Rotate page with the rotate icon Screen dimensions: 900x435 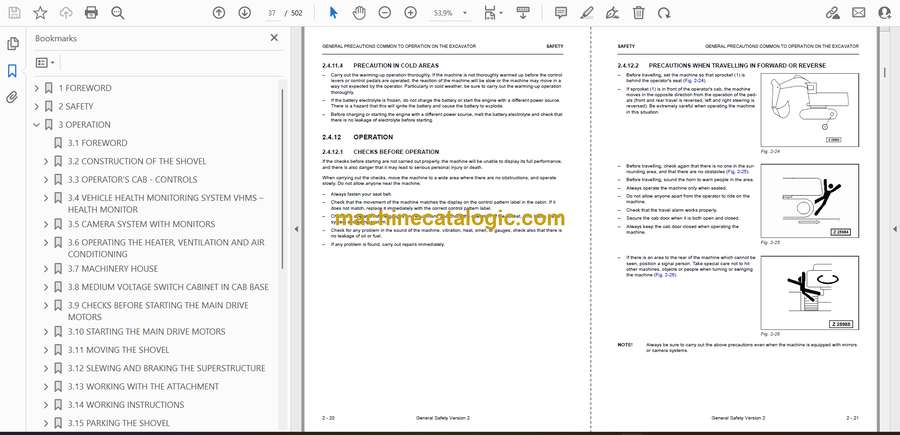pyautogui.click(x=664, y=13)
